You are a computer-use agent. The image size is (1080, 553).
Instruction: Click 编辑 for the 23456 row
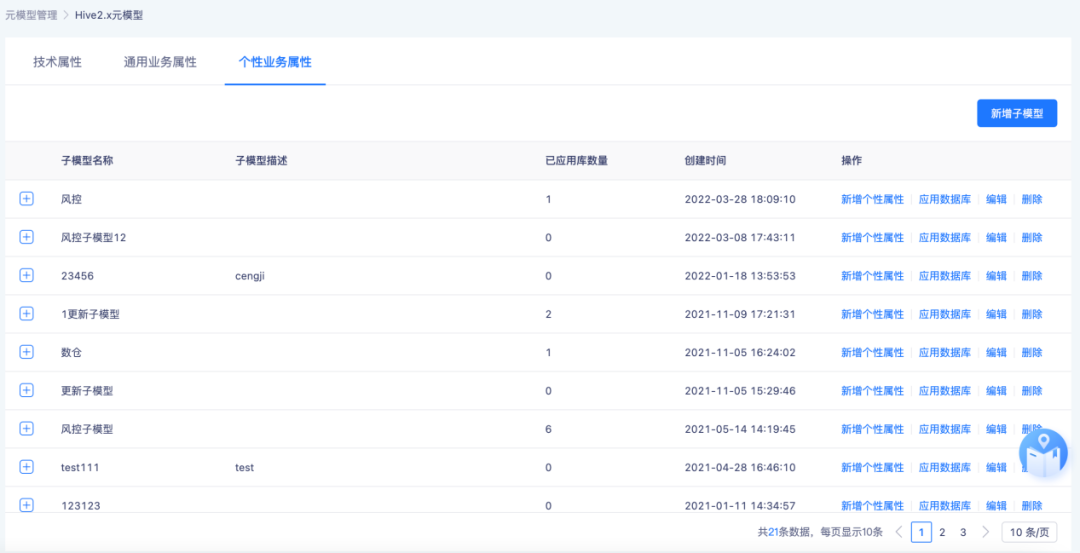996,276
